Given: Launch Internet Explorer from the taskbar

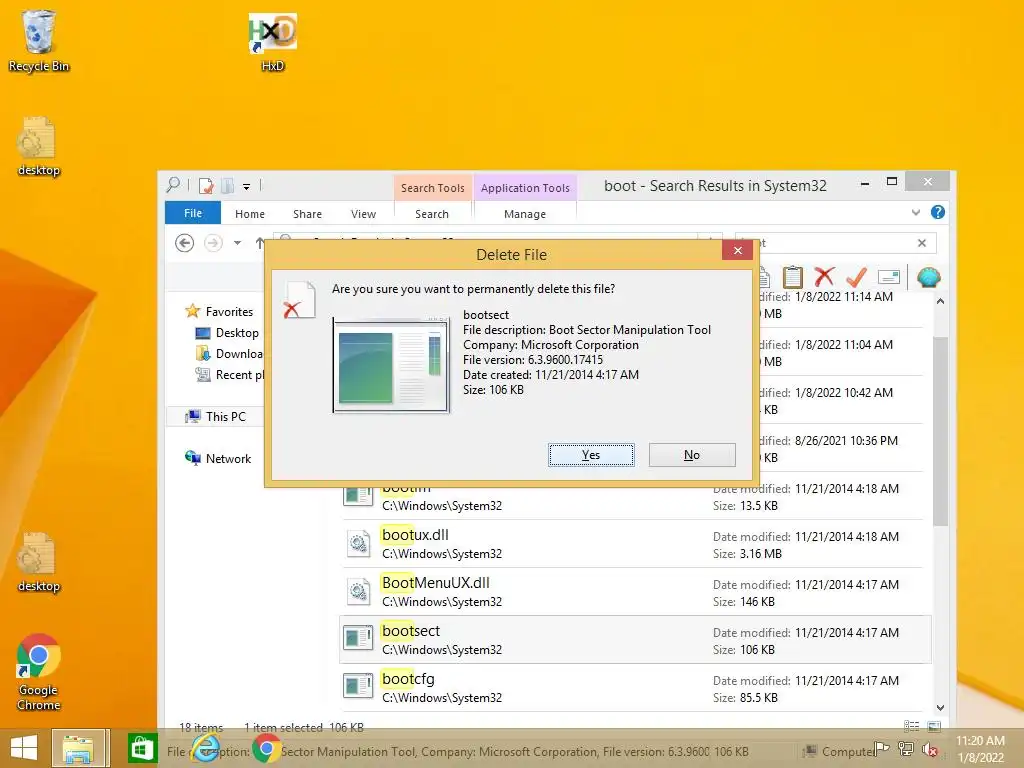Looking at the screenshot, I should point(206,748).
